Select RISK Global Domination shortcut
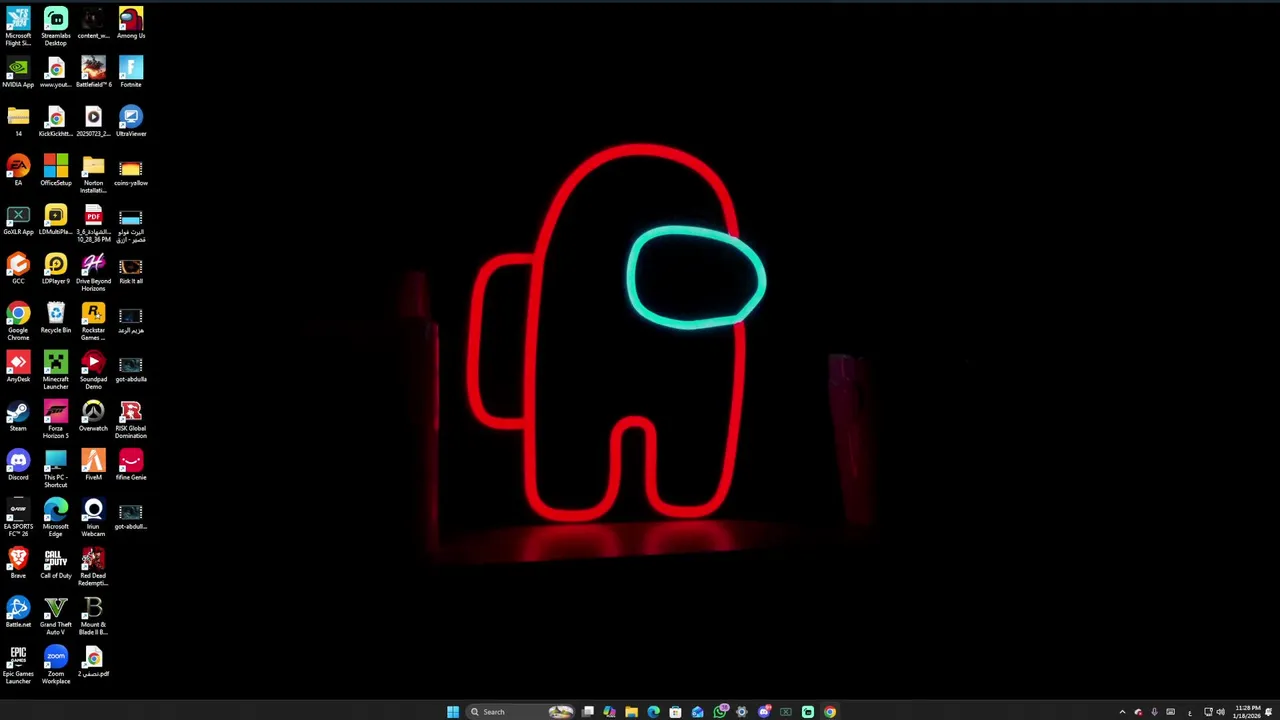This screenshot has width=1280, height=720. coord(131,419)
